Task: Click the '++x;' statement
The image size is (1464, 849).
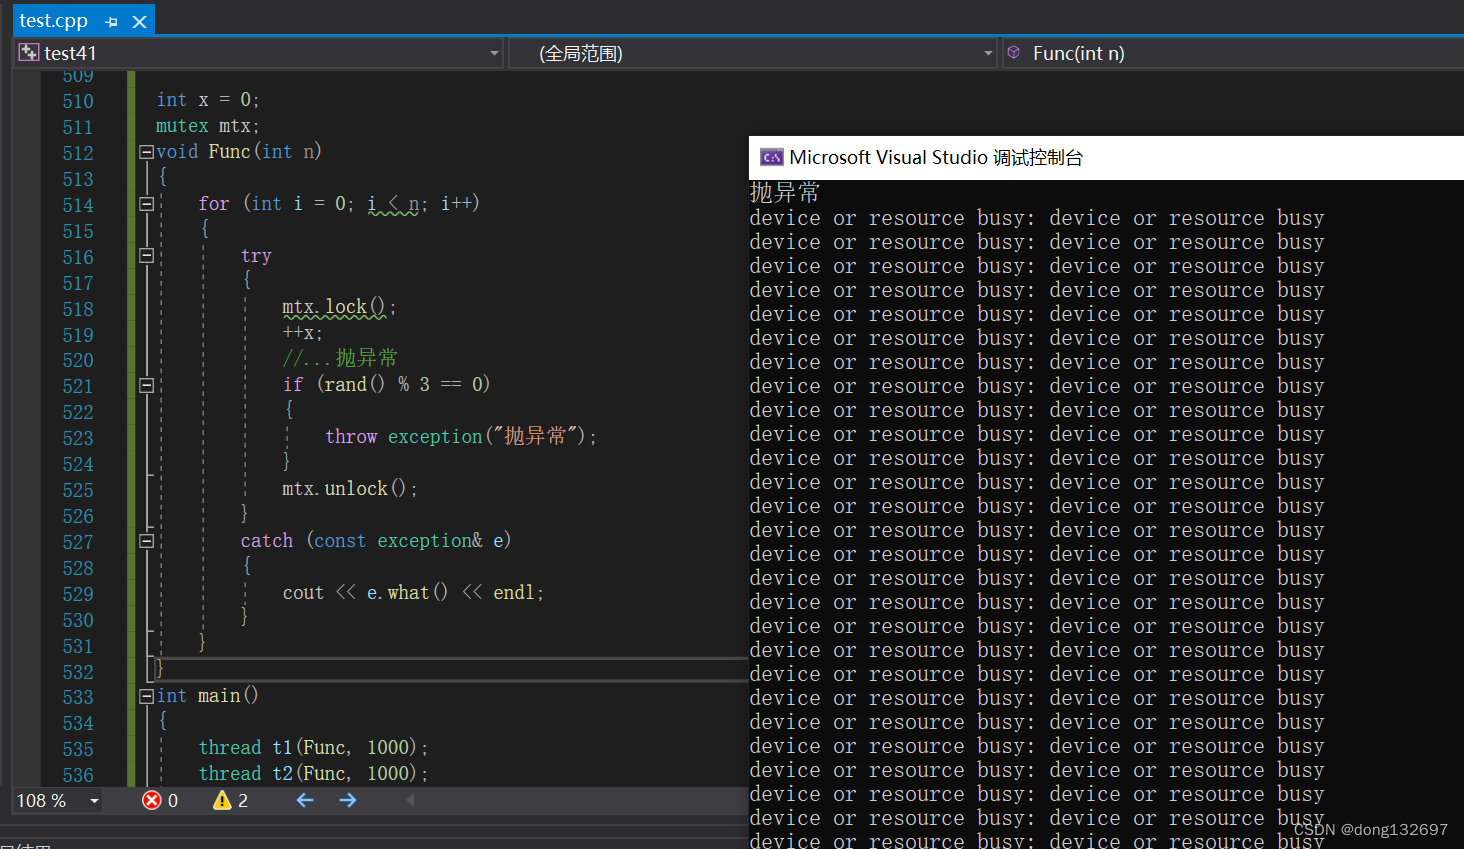Action: click(302, 333)
